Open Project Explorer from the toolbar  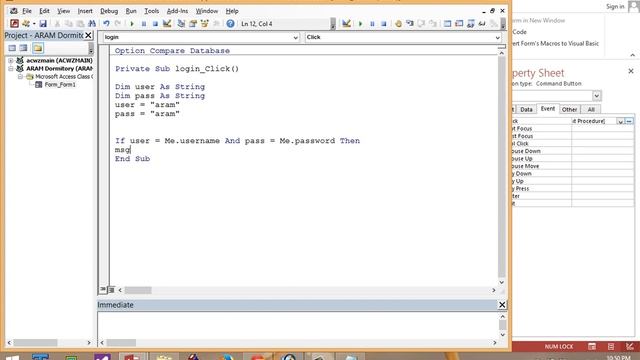point(181,24)
